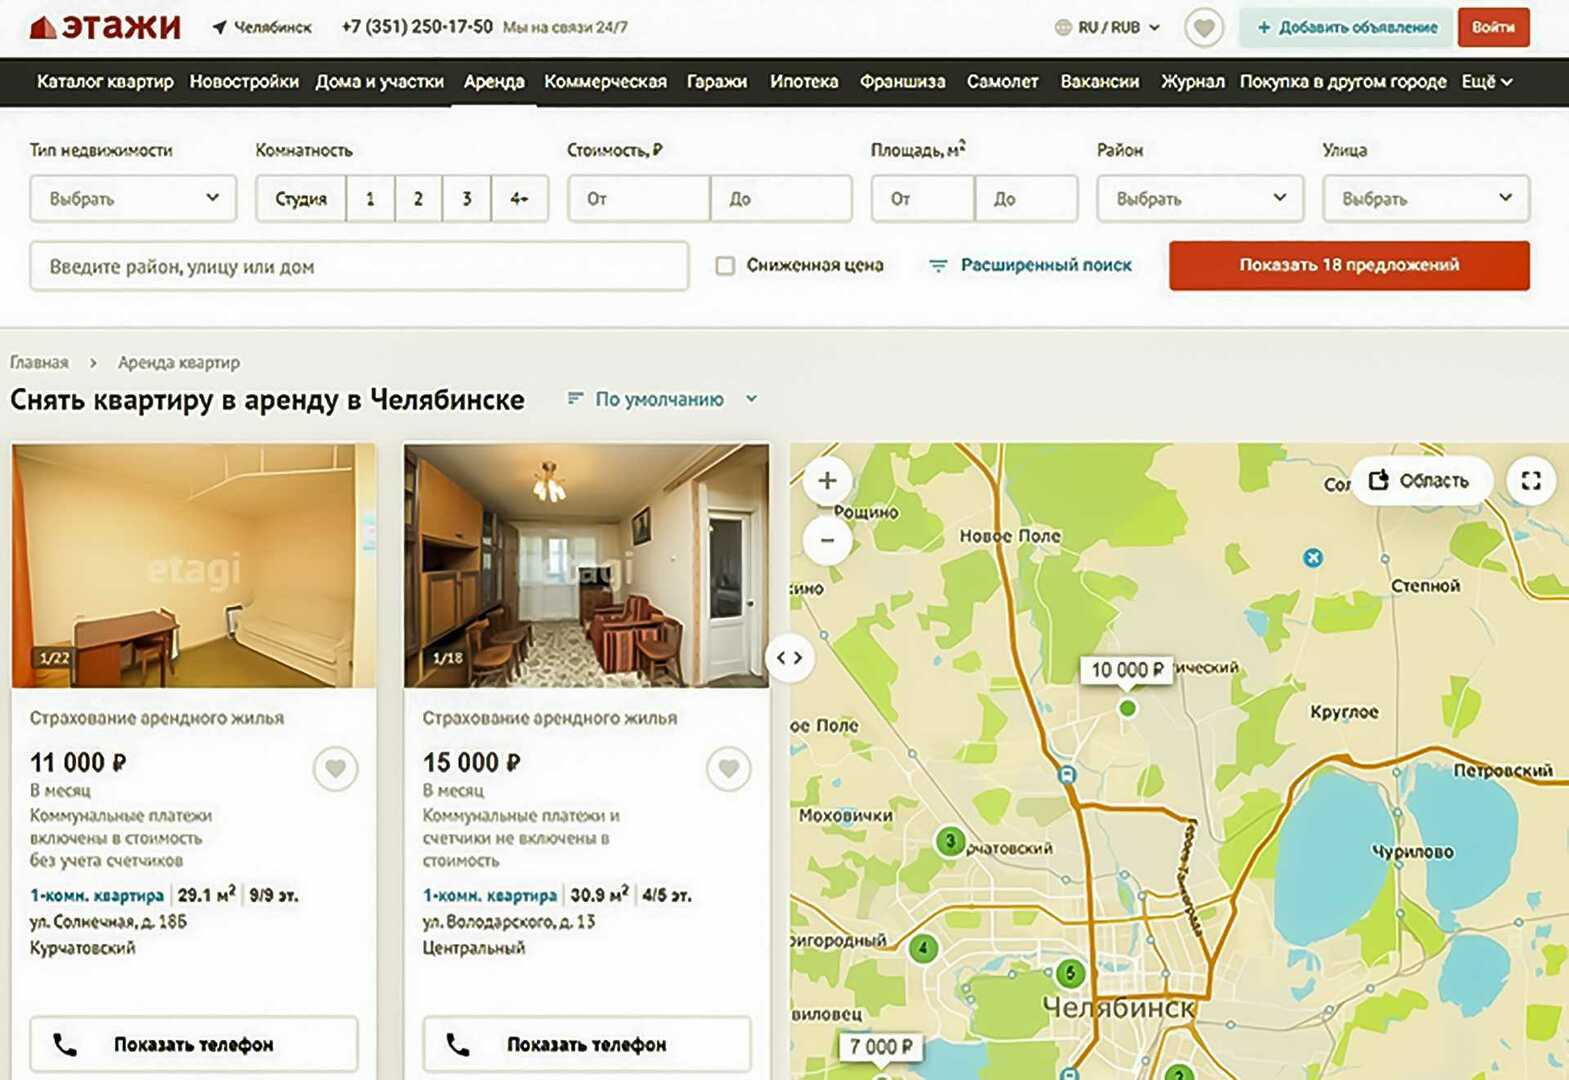Viewport: 1569px width, 1080px height.
Task: Enable the Сниженная цена checkbox
Action: (x=725, y=266)
